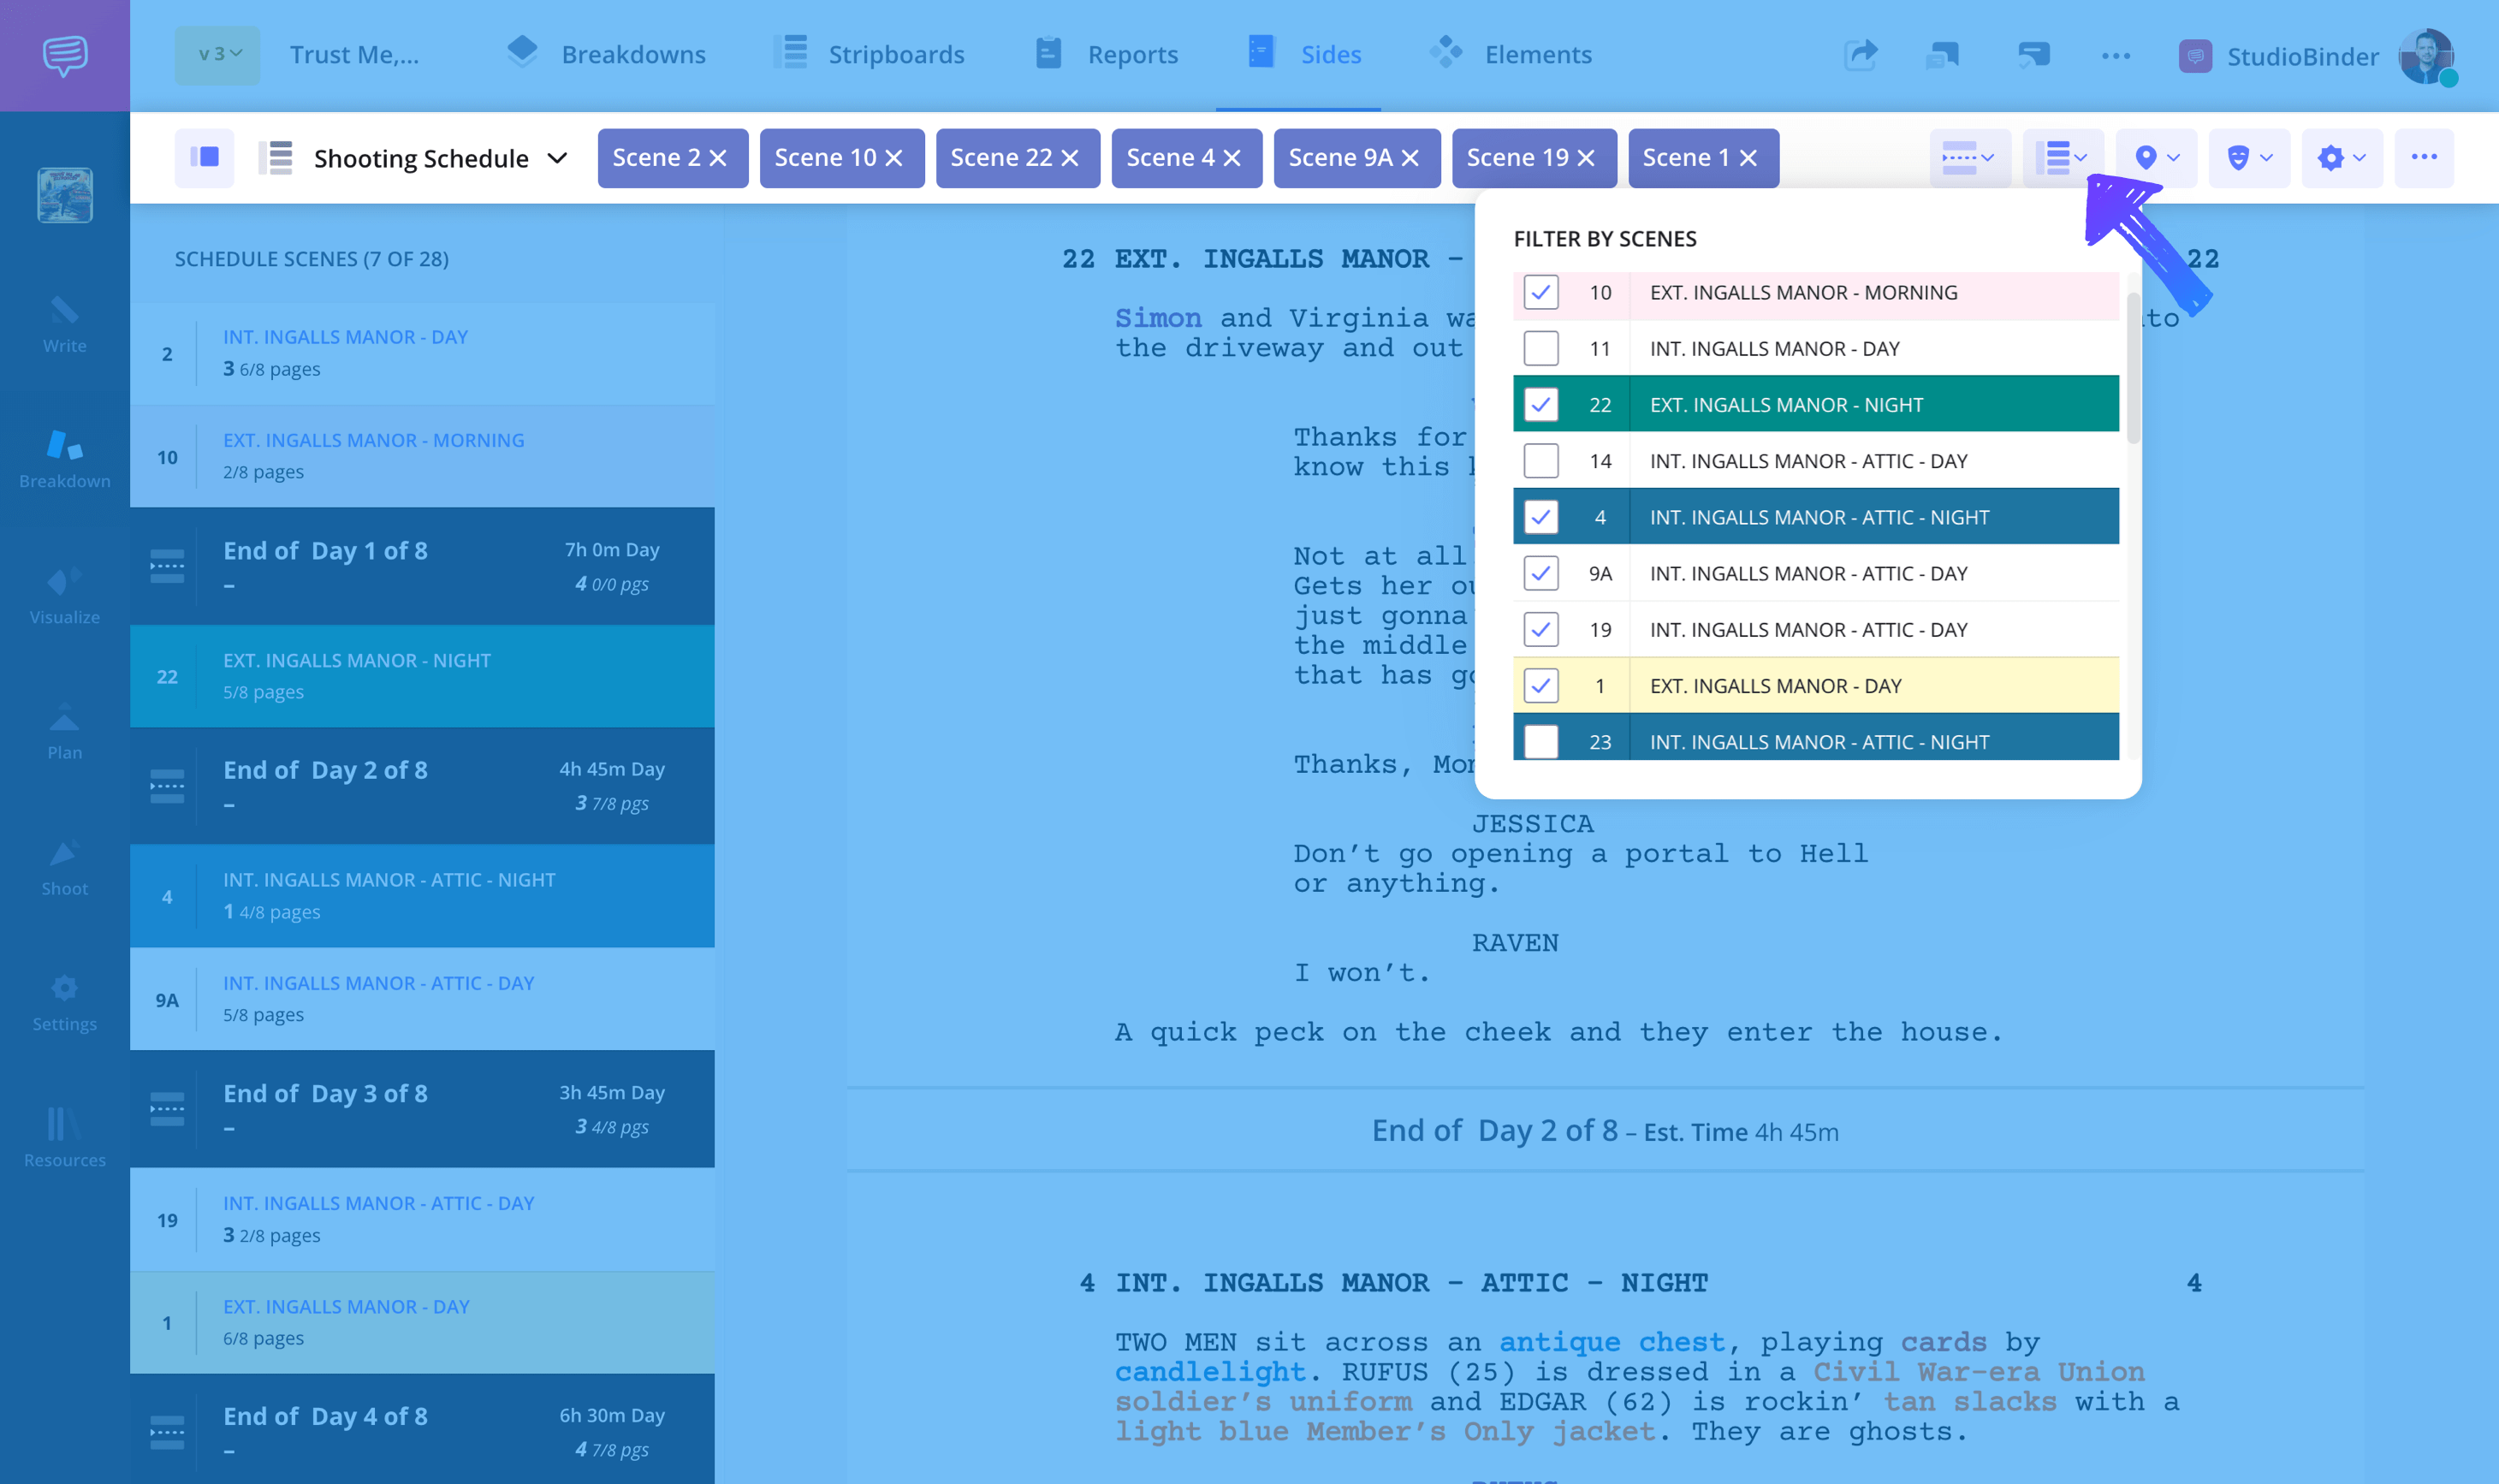Screen dimensions: 2499x1484
Task: Check scene 23 ATTIC - NIGHT checkbox
Action: pos(1541,742)
